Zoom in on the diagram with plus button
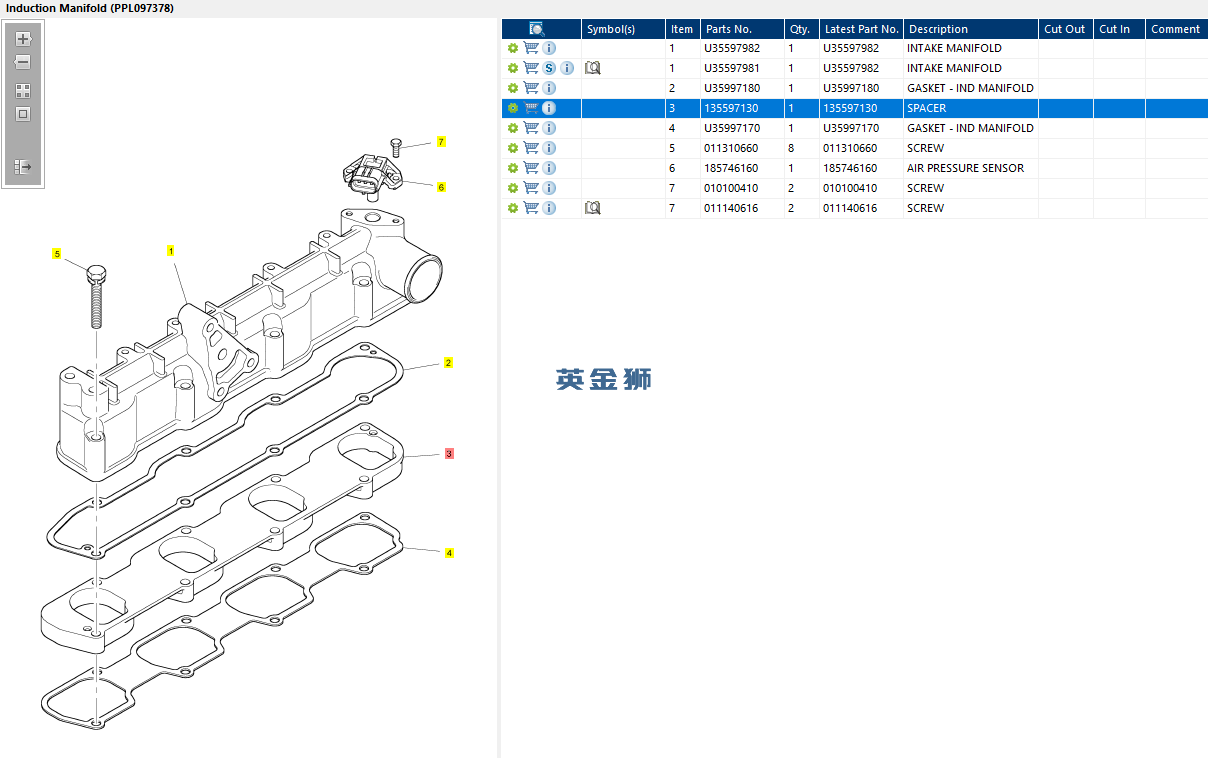The height and width of the screenshot is (758, 1208). [23, 39]
